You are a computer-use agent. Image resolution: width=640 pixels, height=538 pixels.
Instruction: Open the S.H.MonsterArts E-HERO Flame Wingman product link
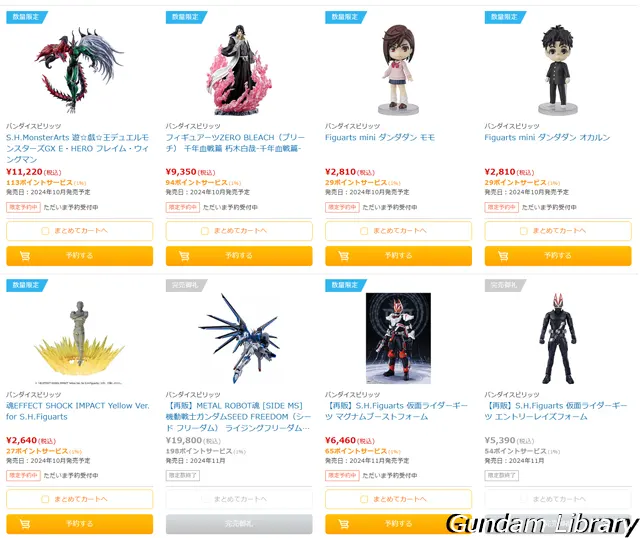[78, 149]
